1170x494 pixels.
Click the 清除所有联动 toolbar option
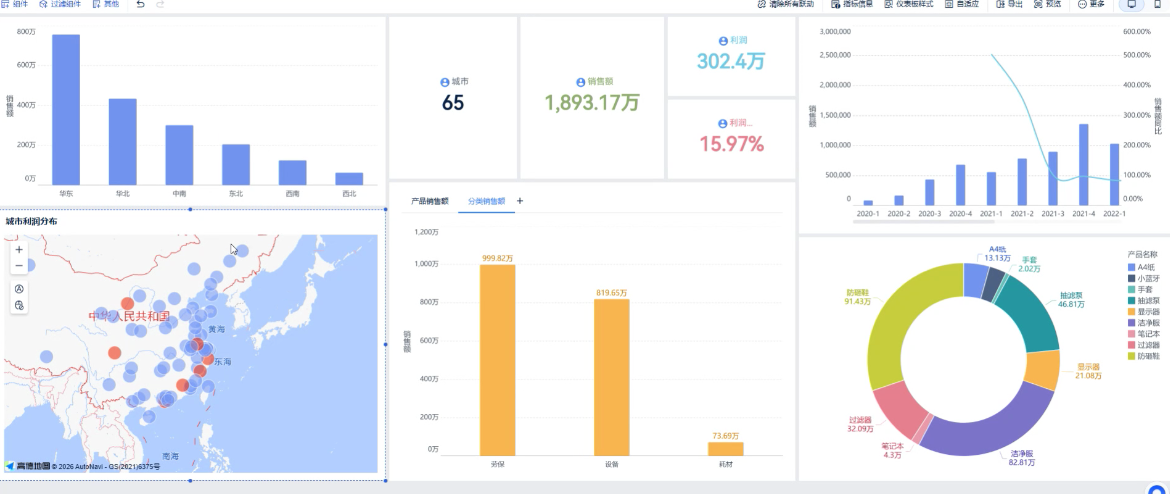tap(786, 4)
